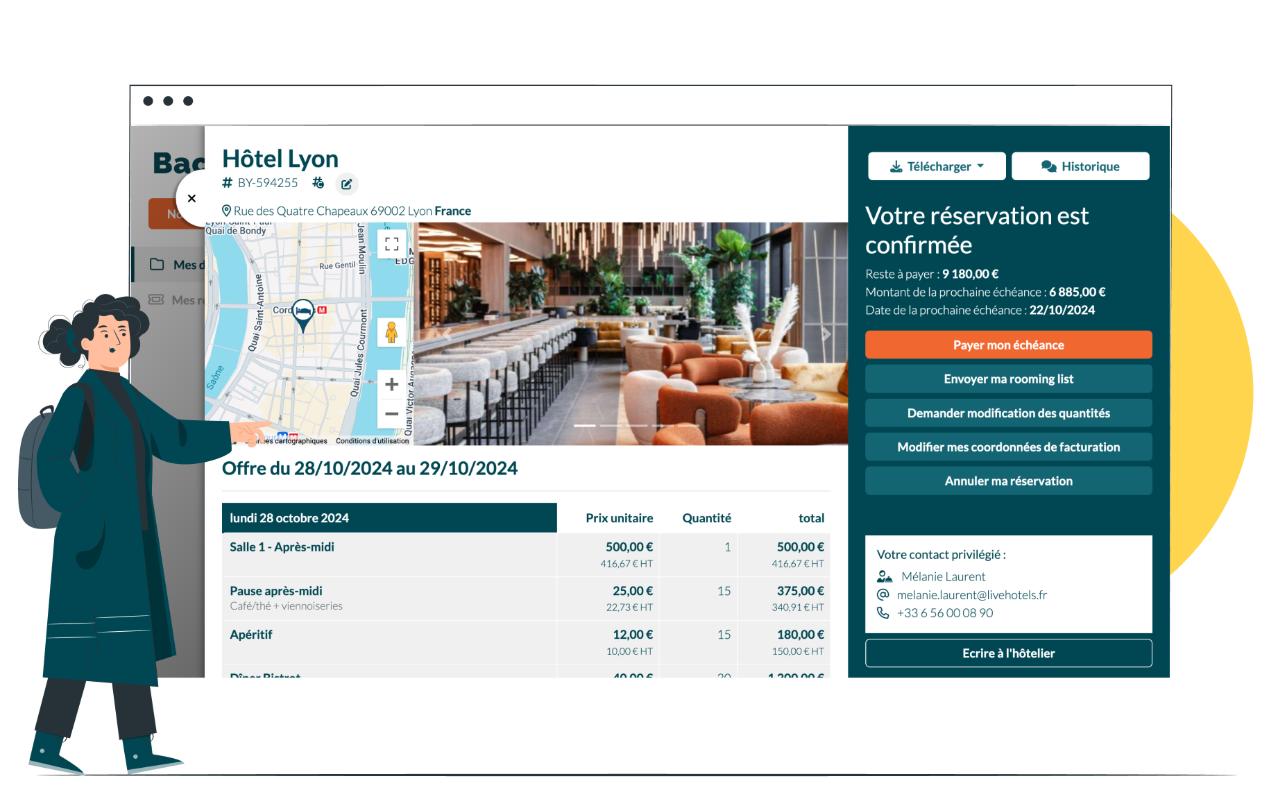1278x798 pixels.
Task: Click Envoyer ma rooming list
Action: 1008,379
